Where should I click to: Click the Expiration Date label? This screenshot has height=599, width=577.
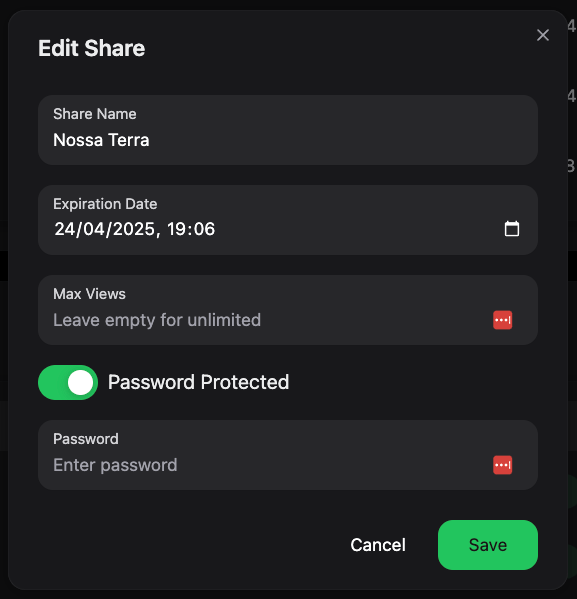(105, 204)
